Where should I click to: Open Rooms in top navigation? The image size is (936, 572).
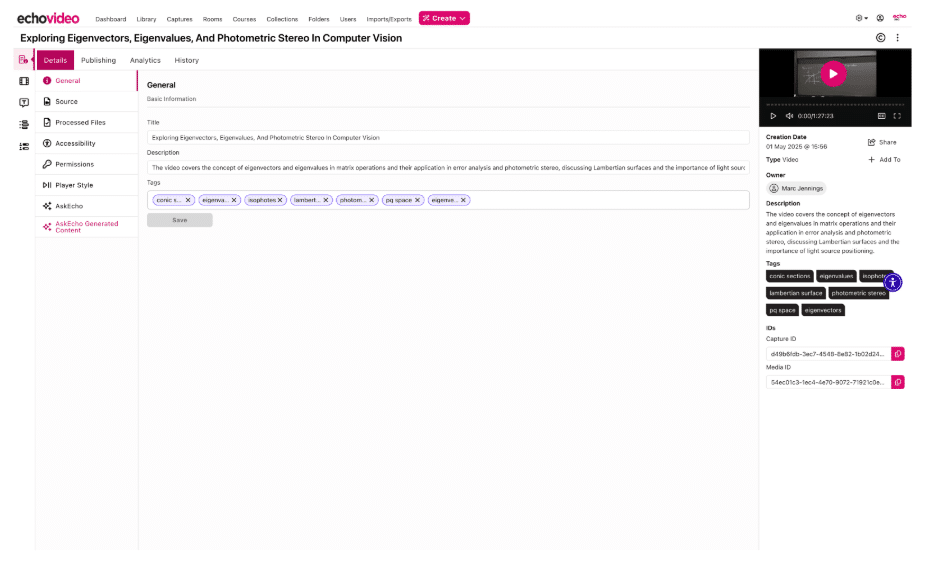point(213,19)
